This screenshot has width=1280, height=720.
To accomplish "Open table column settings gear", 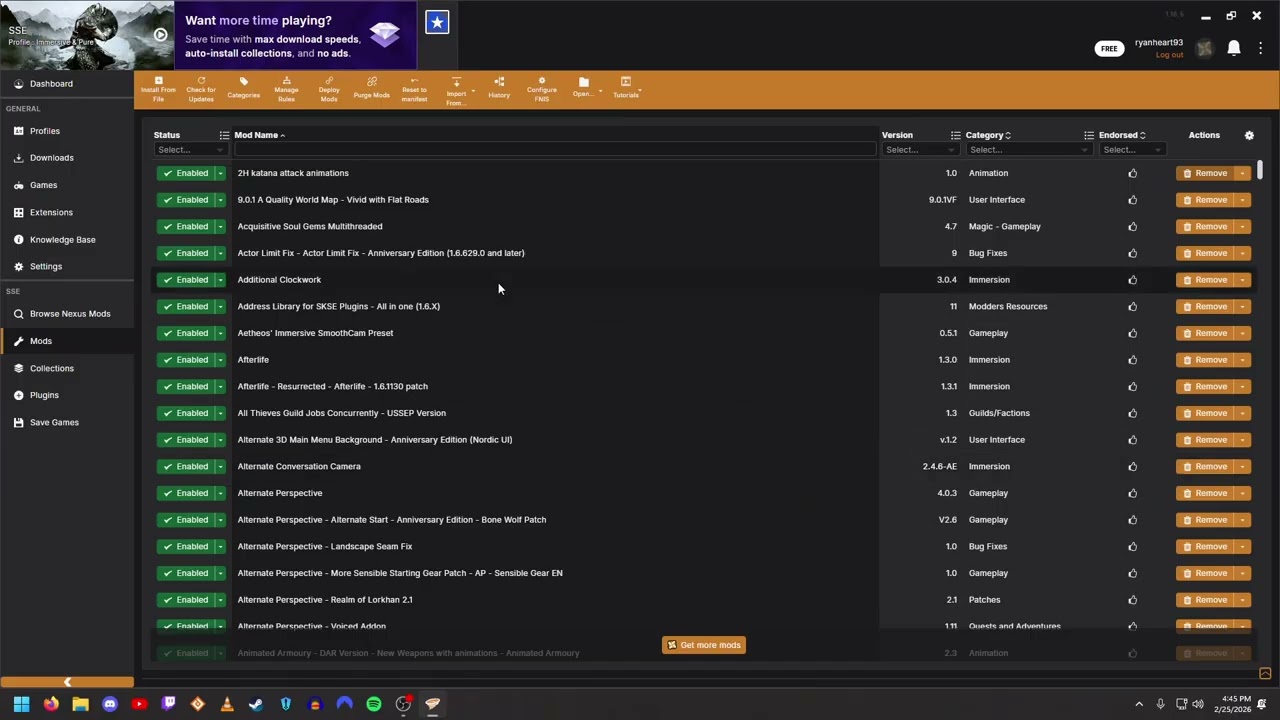I will tap(1249, 135).
